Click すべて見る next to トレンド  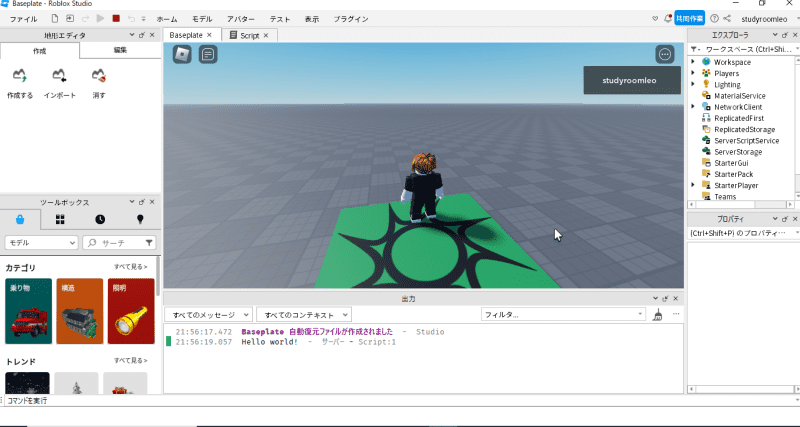pos(131,361)
